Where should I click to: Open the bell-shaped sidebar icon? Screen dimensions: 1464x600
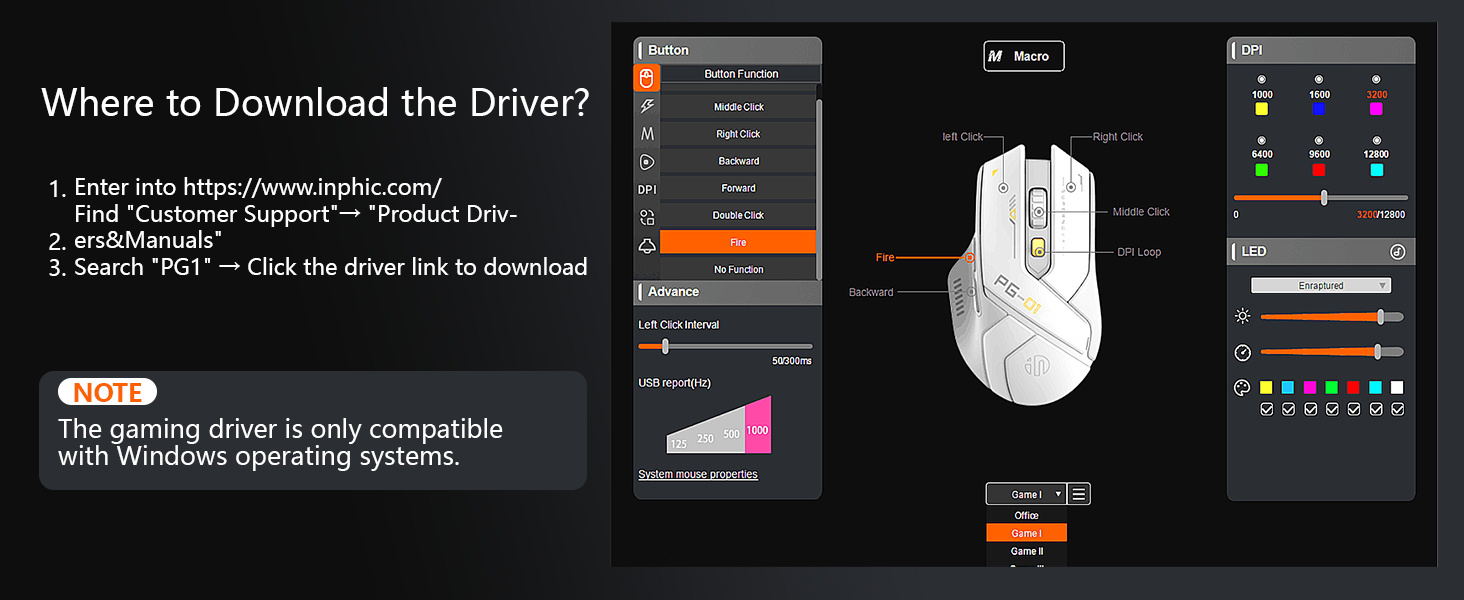tap(646, 245)
